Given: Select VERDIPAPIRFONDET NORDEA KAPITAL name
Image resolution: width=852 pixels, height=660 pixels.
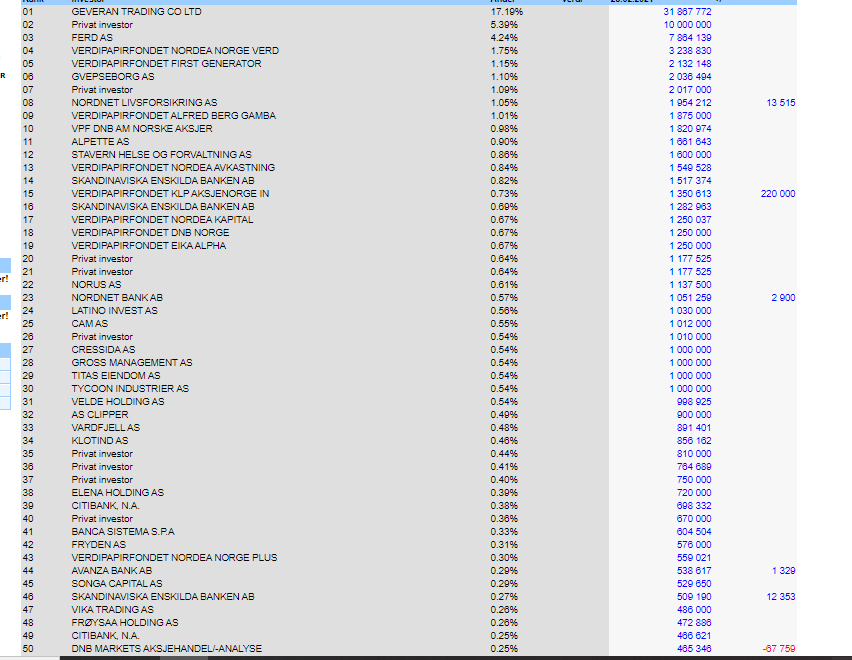Looking at the screenshot, I should tap(162, 220).
